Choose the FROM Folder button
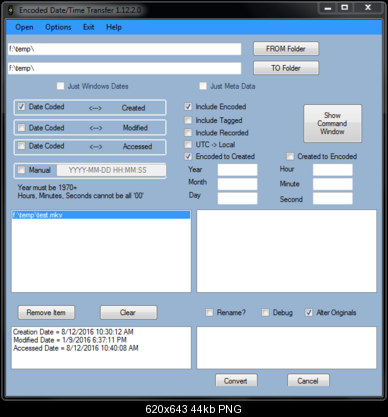 tap(286, 49)
